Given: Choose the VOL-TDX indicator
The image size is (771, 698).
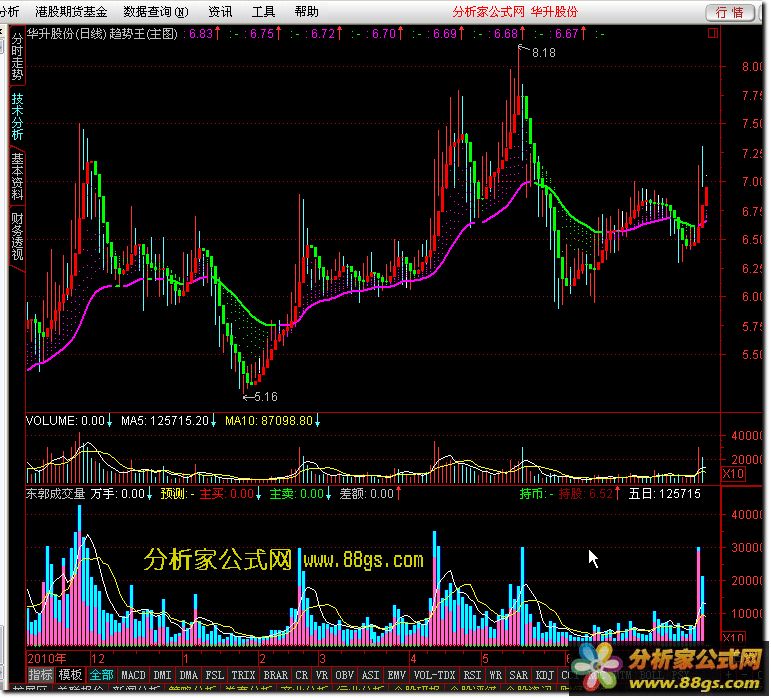Looking at the screenshot, I should tap(434, 675).
